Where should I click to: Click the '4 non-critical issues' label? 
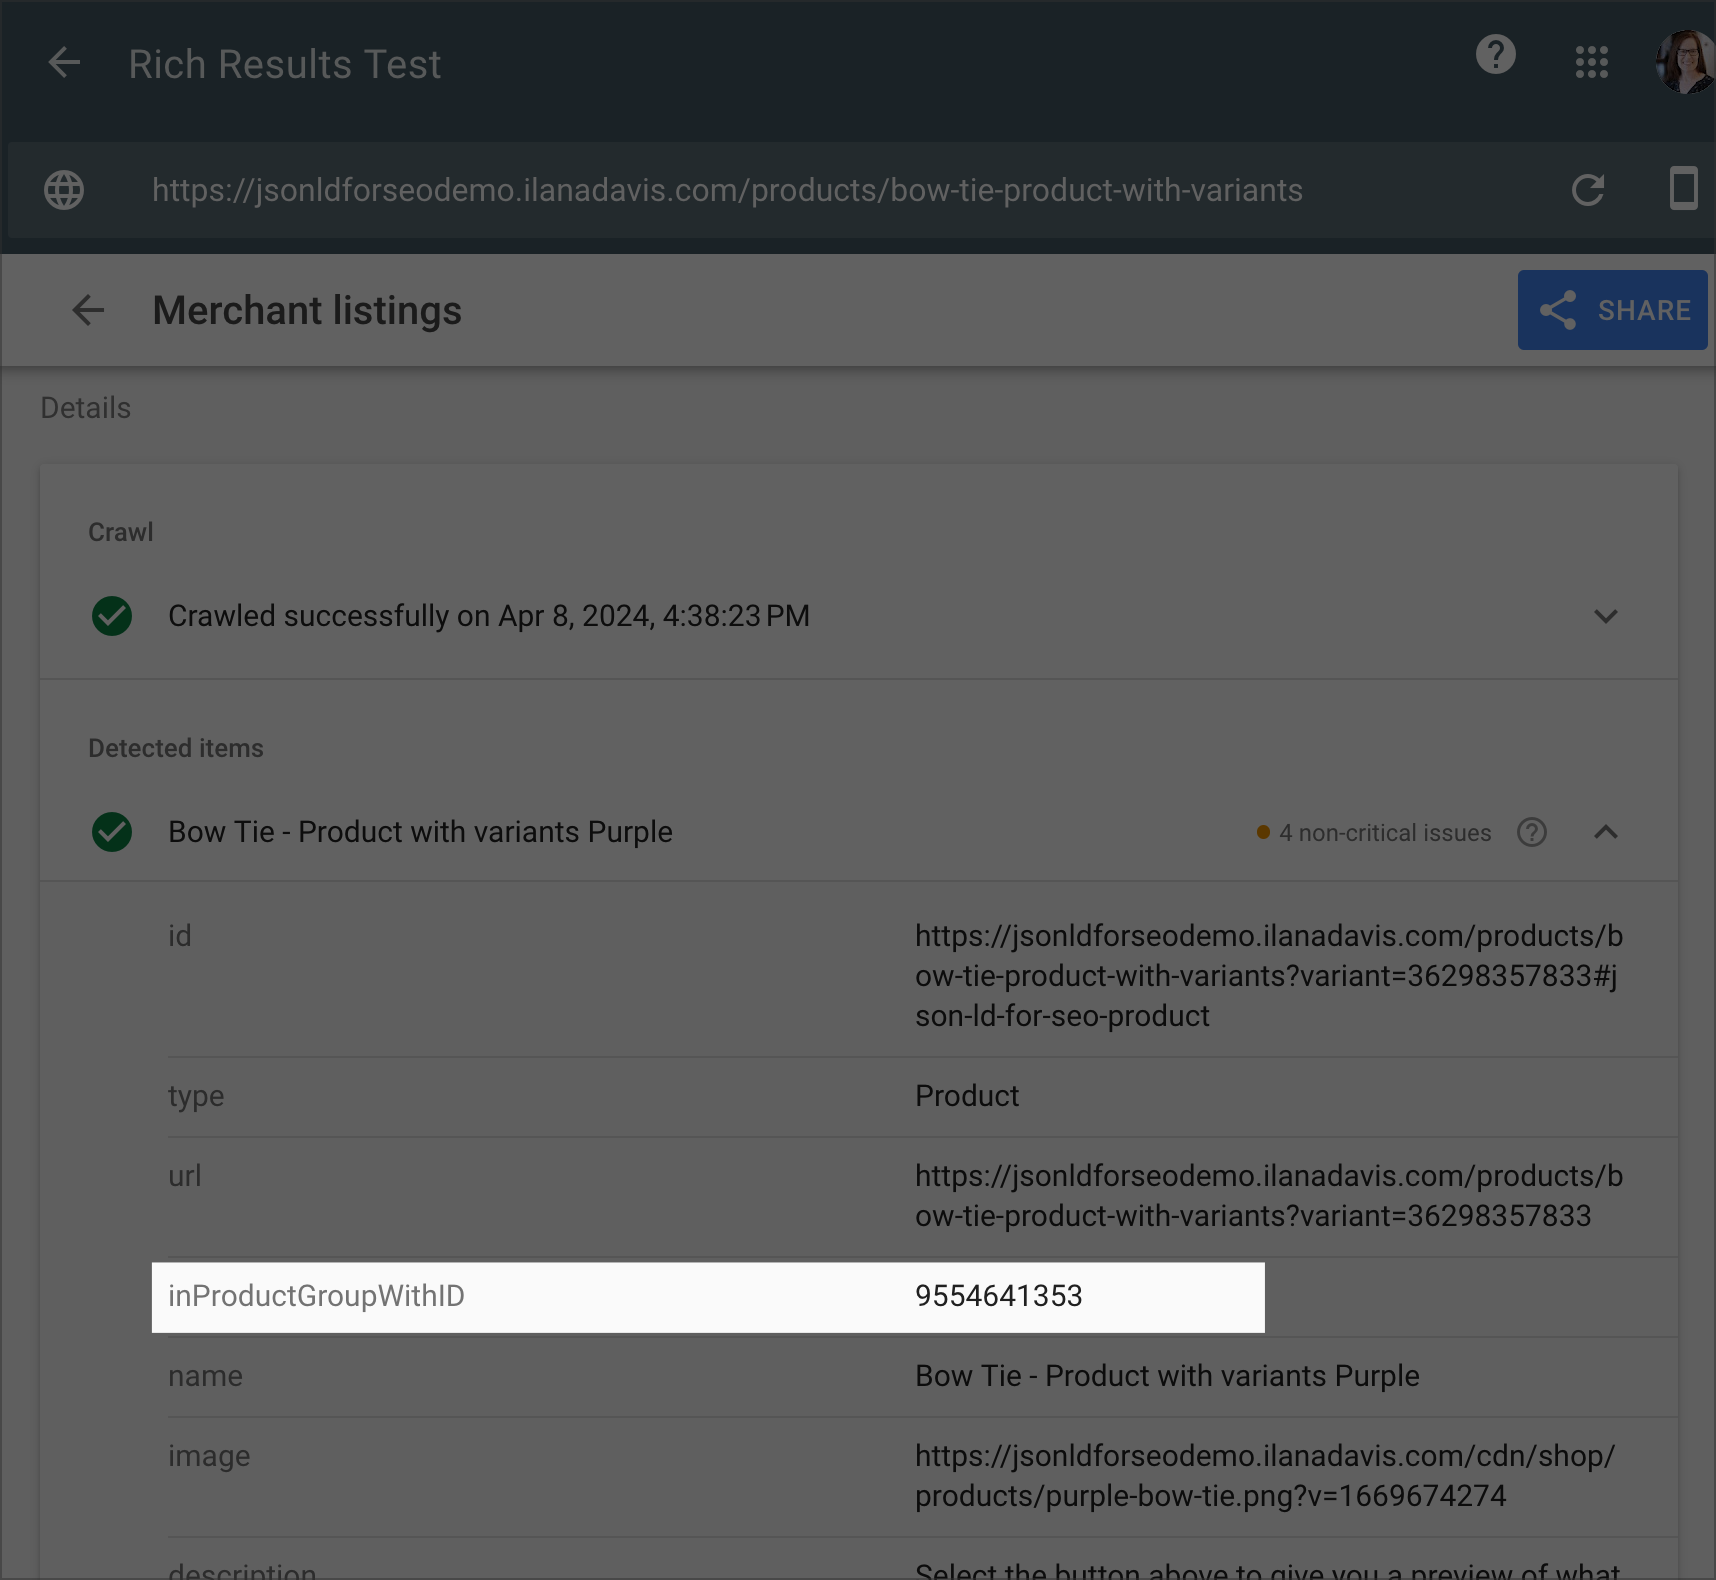click(x=1384, y=833)
